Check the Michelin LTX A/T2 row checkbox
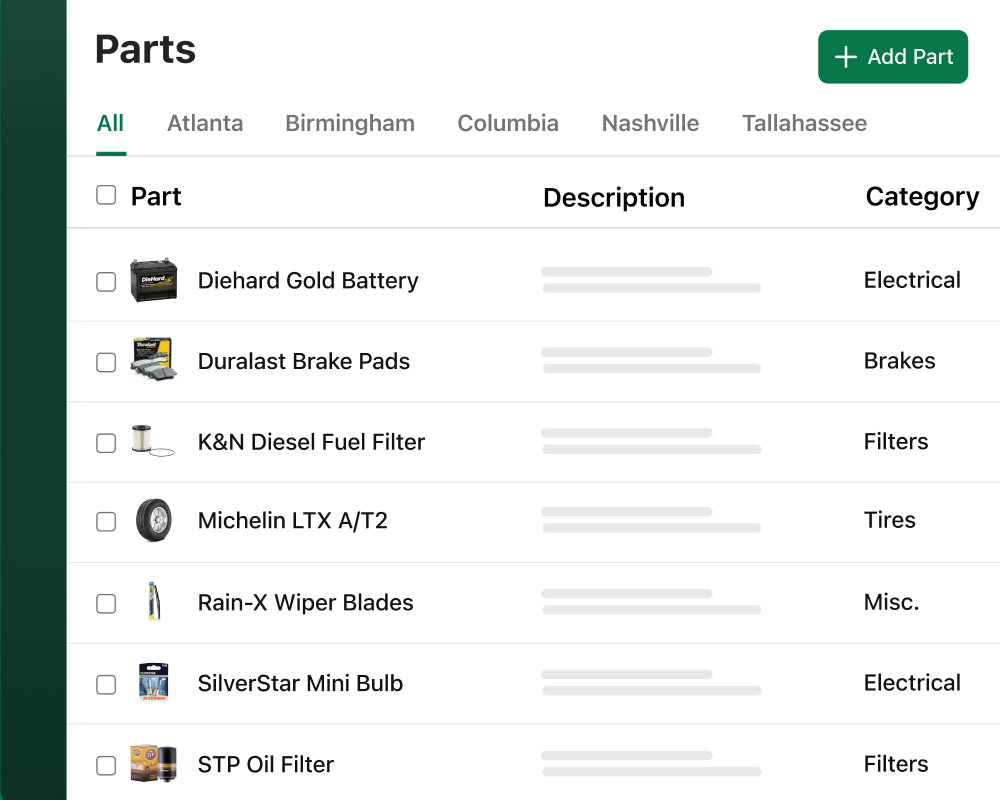Image resolution: width=1000 pixels, height=800 pixels. (106, 522)
